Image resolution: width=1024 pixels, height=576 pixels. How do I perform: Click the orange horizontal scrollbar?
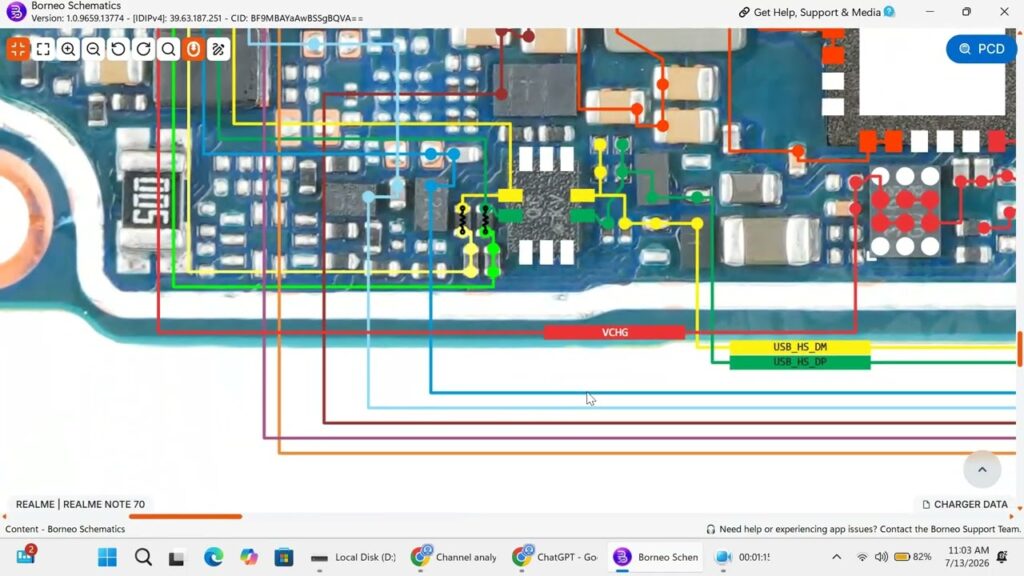click(185, 516)
